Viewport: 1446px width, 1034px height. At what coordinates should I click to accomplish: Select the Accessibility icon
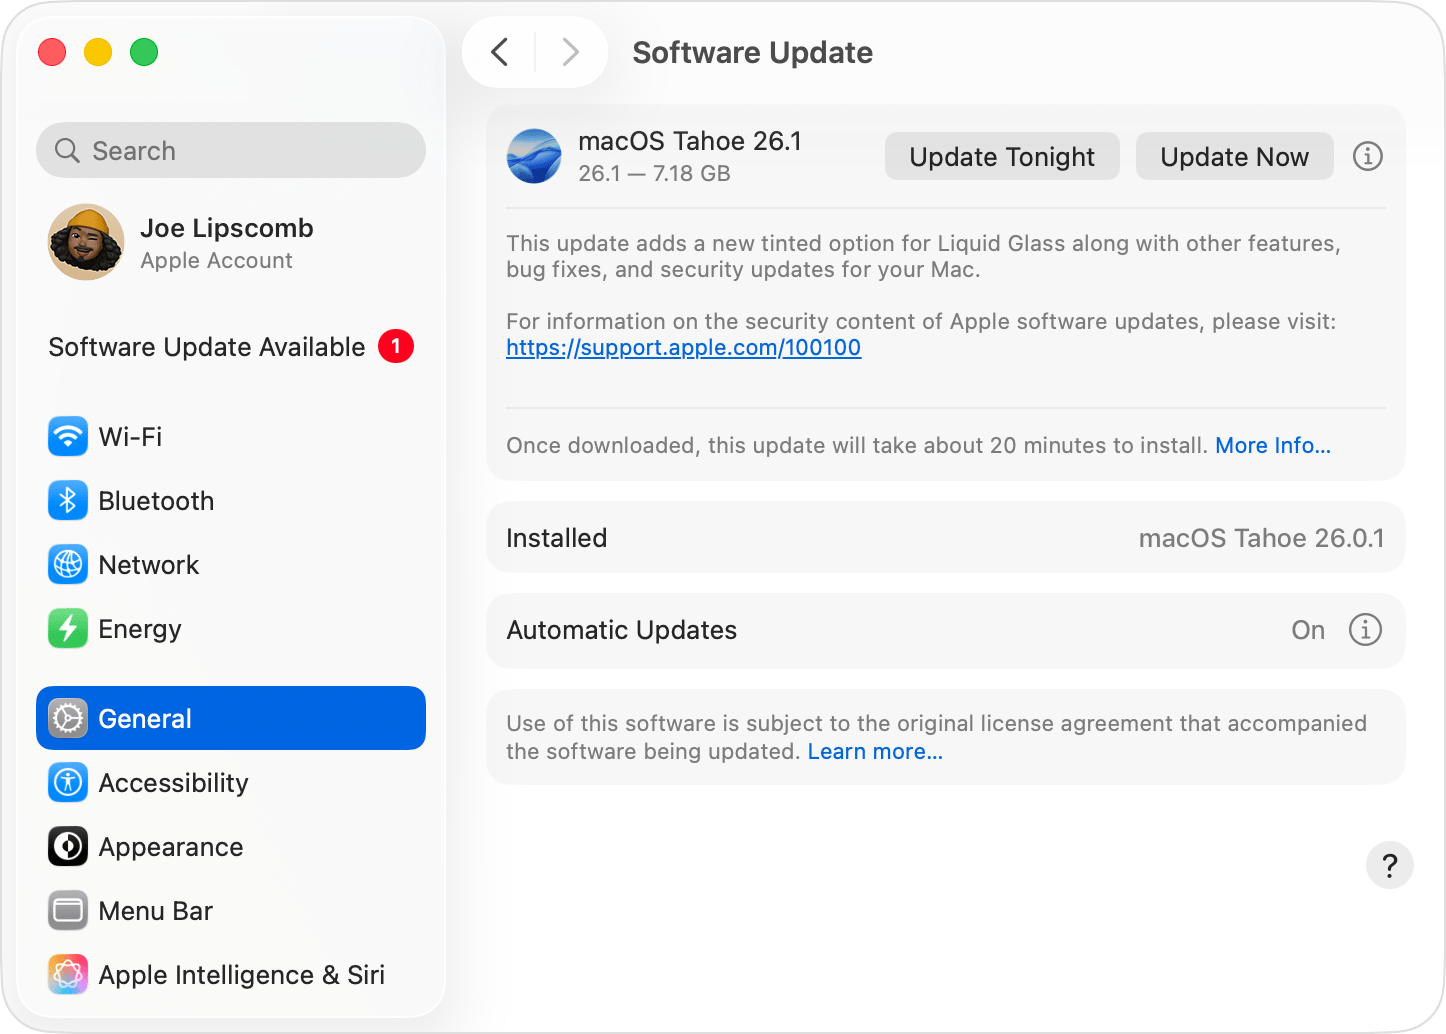click(67, 782)
